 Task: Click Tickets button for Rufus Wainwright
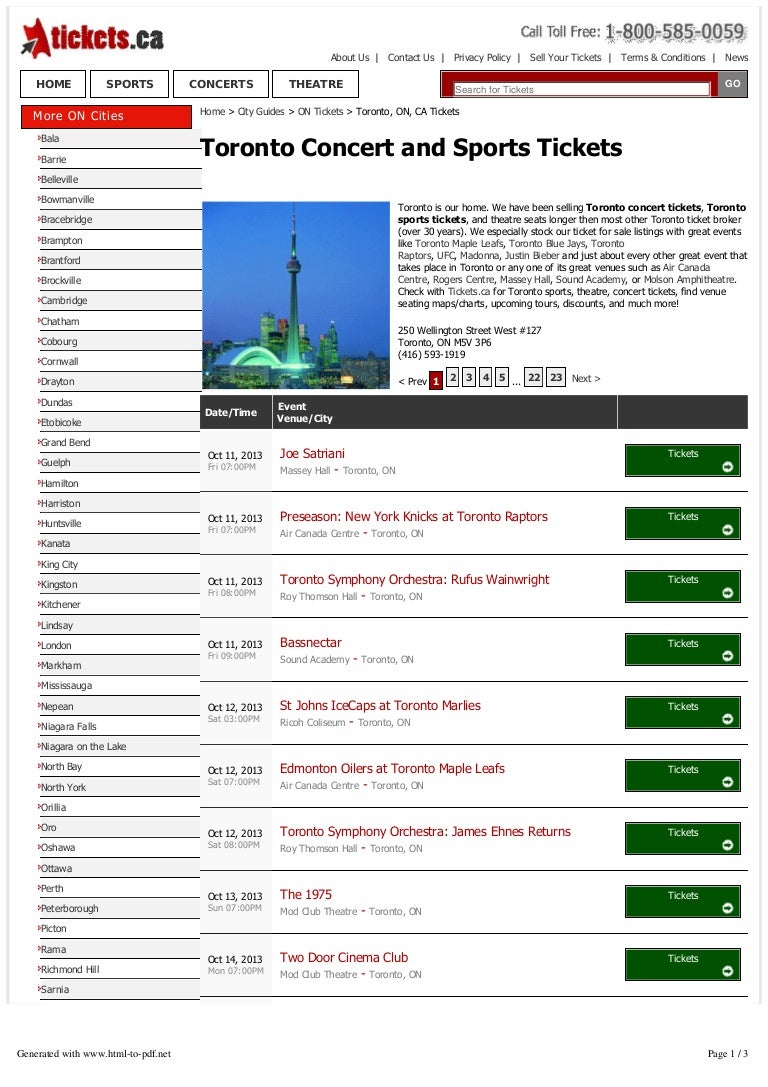pos(683,586)
